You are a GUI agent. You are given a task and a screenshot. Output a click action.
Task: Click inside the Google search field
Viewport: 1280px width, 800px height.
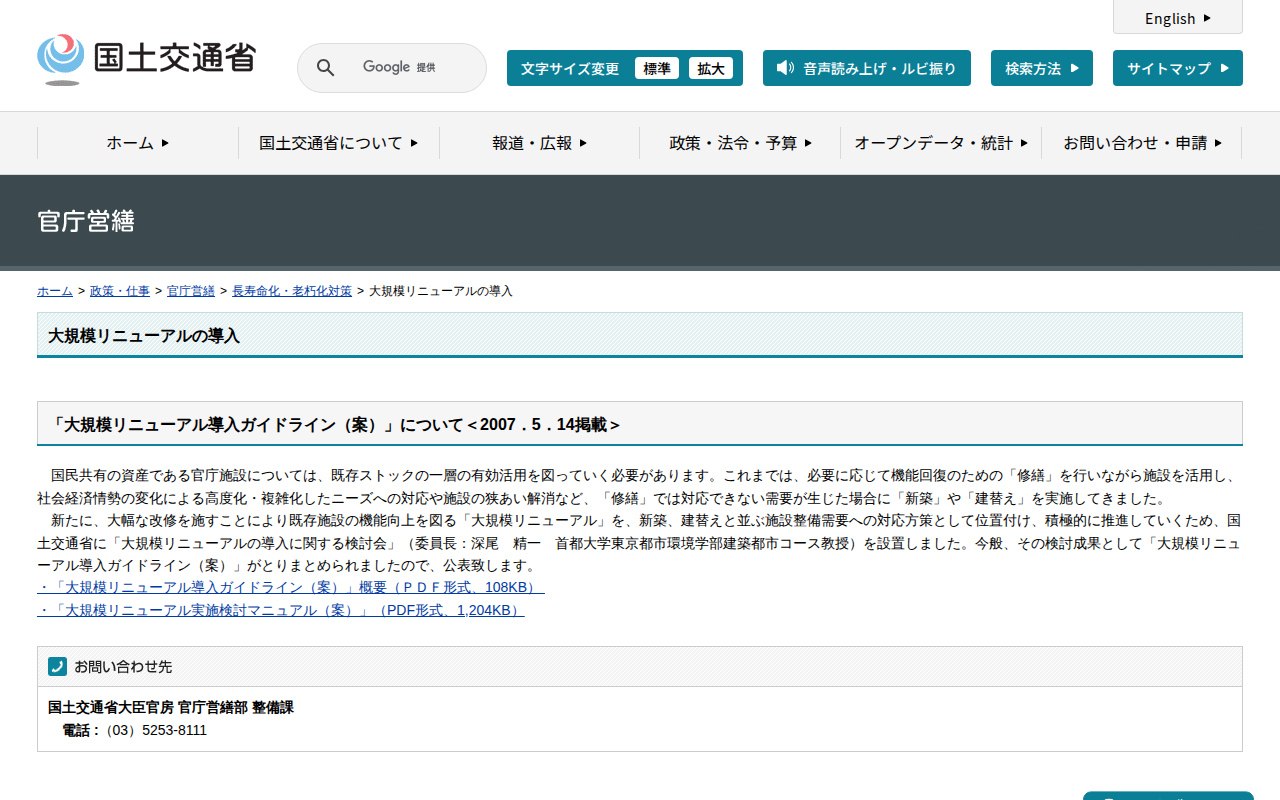pyautogui.click(x=410, y=68)
